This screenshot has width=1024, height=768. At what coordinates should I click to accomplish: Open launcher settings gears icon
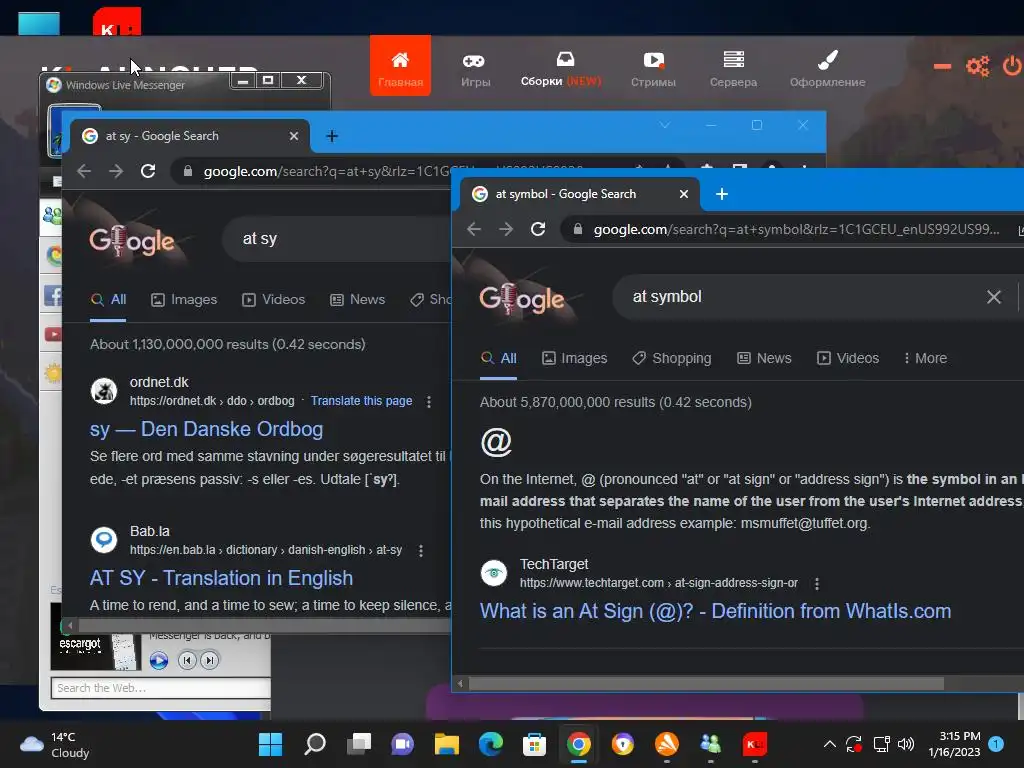pyautogui.click(x=978, y=66)
